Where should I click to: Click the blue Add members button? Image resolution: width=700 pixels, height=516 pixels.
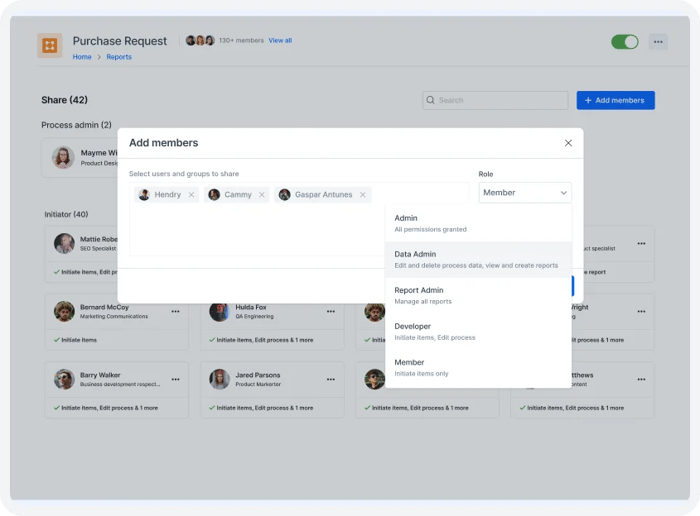(615, 100)
